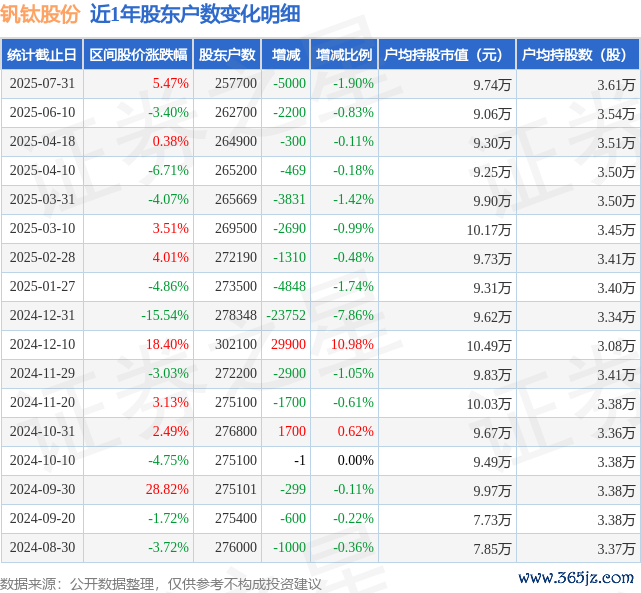Image resolution: width=641 pixels, height=593 pixels.
Task: Select the date cell 2025-04-18
Action: [x=43, y=141]
